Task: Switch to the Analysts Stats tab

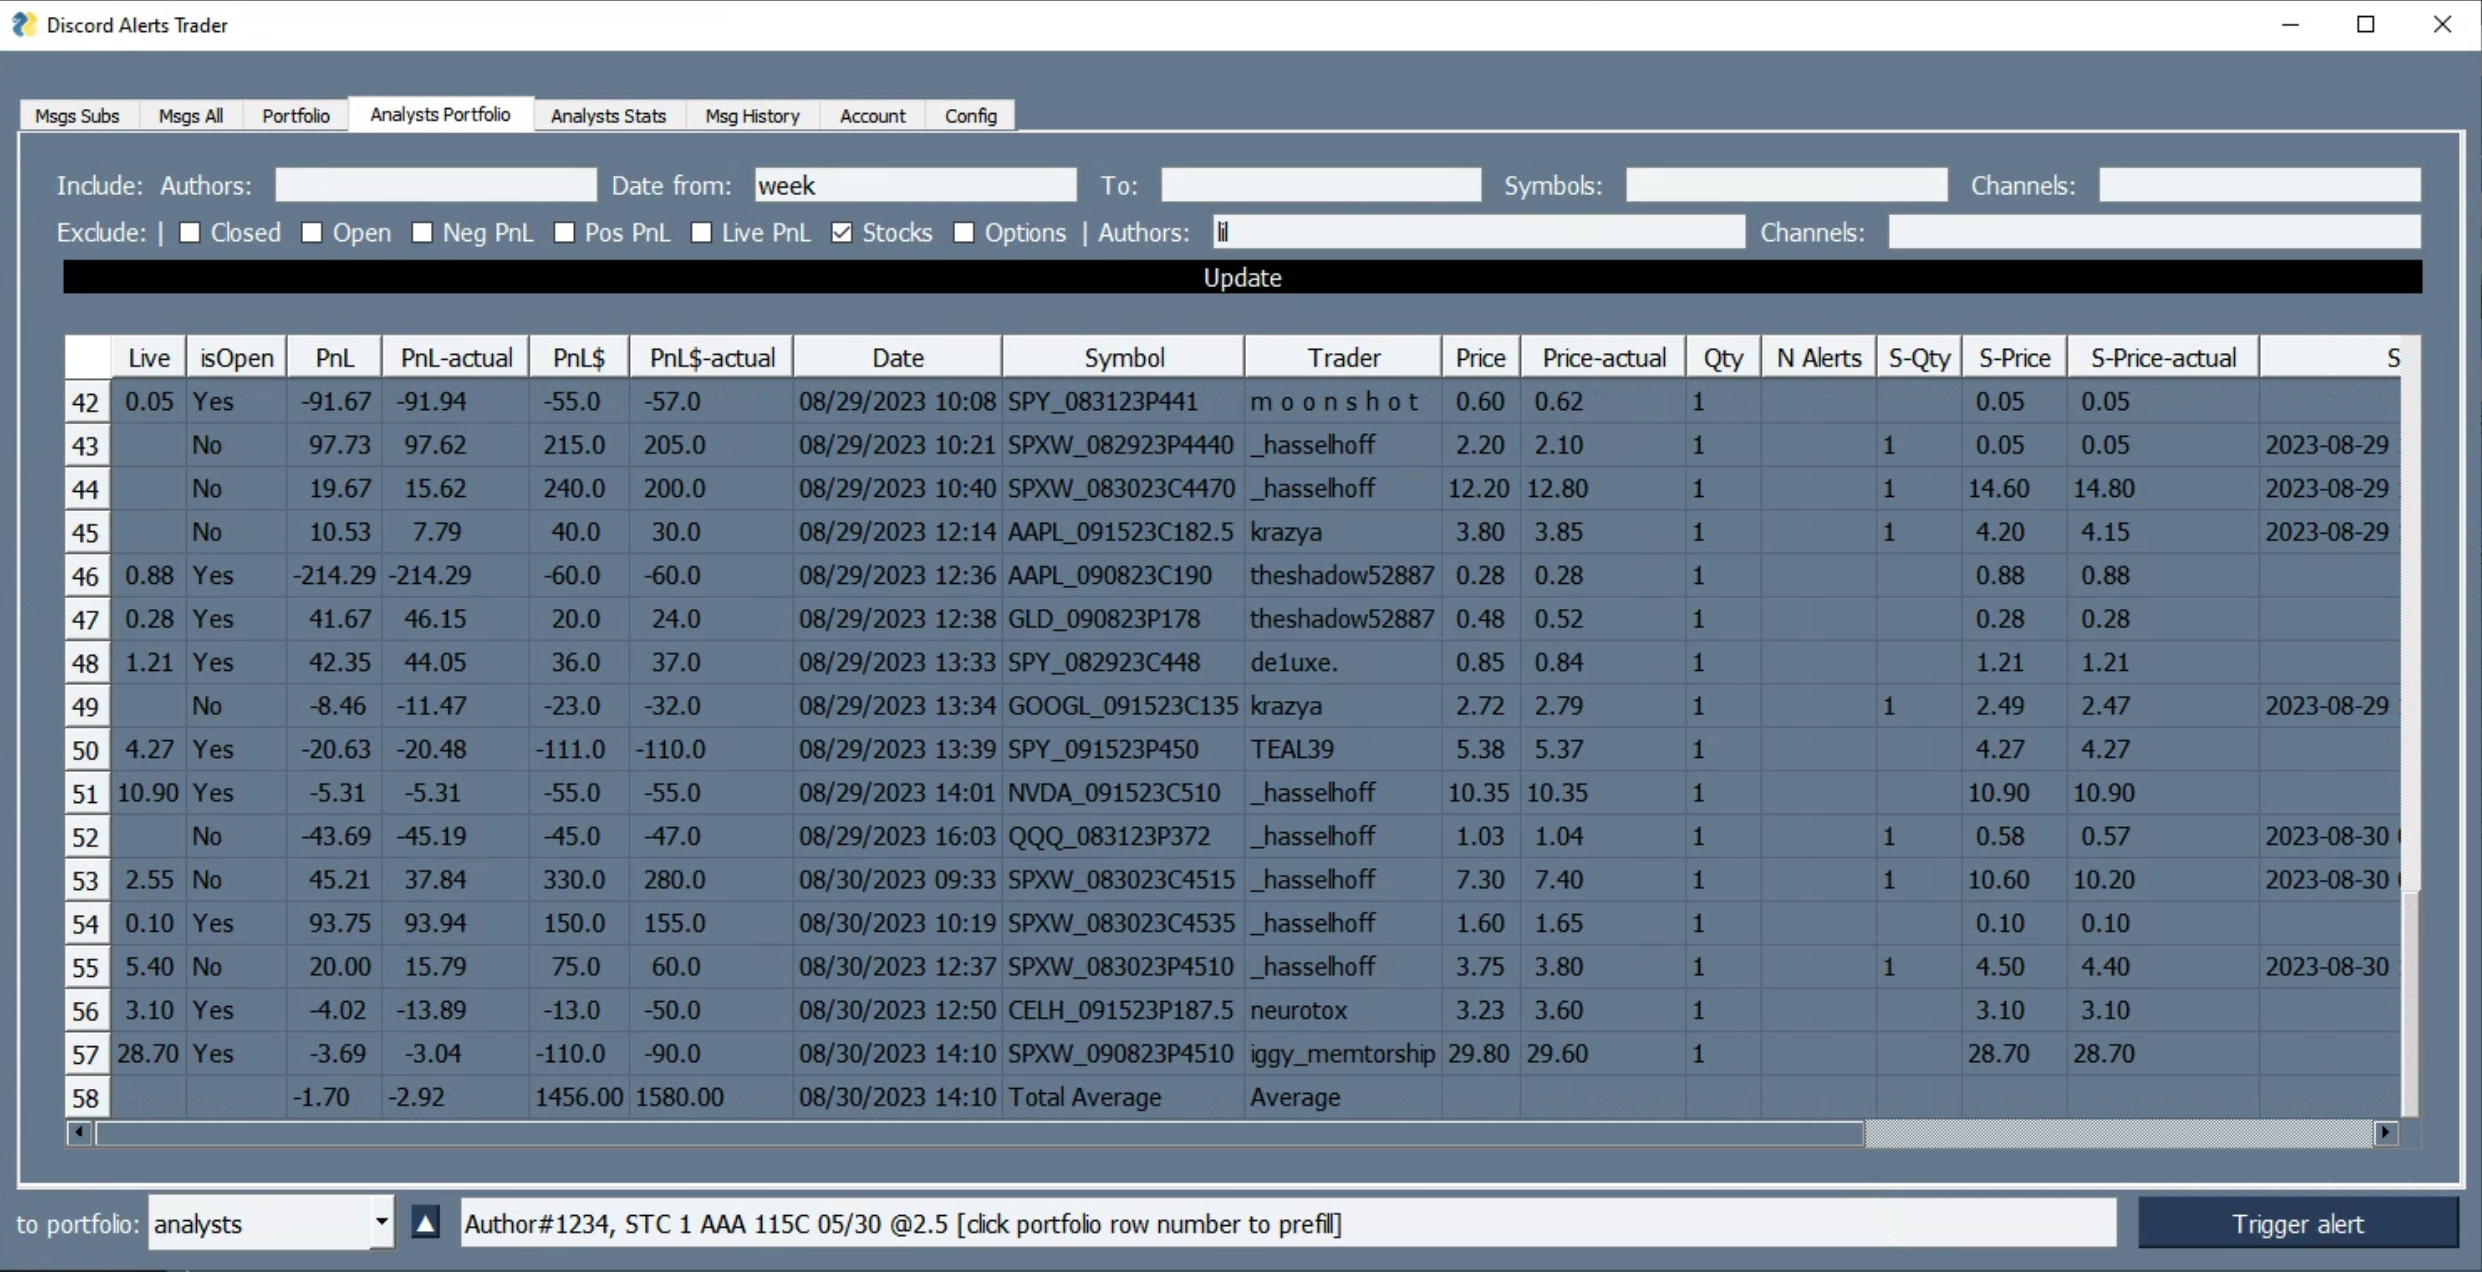Action: tap(608, 116)
